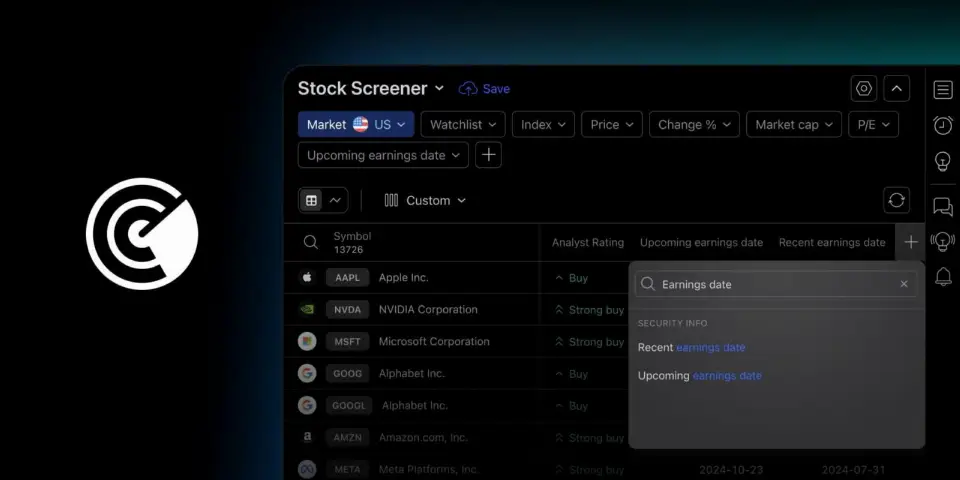Open the Custom column set dropdown
The width and height of the screenshot is (960, 480).
click(425, 200)
